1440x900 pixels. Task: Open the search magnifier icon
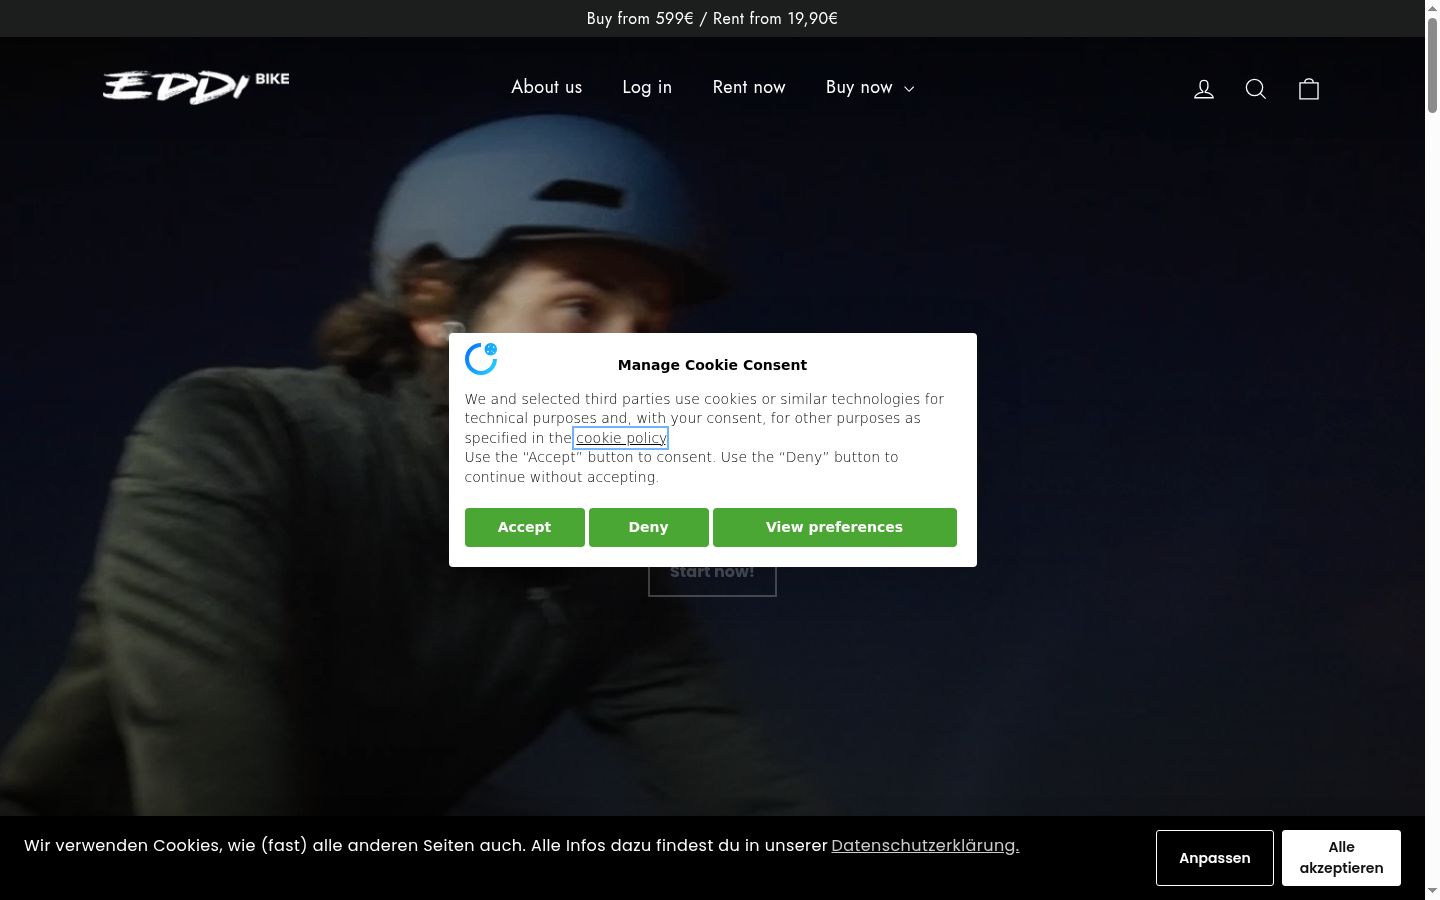coord(1256,89)
